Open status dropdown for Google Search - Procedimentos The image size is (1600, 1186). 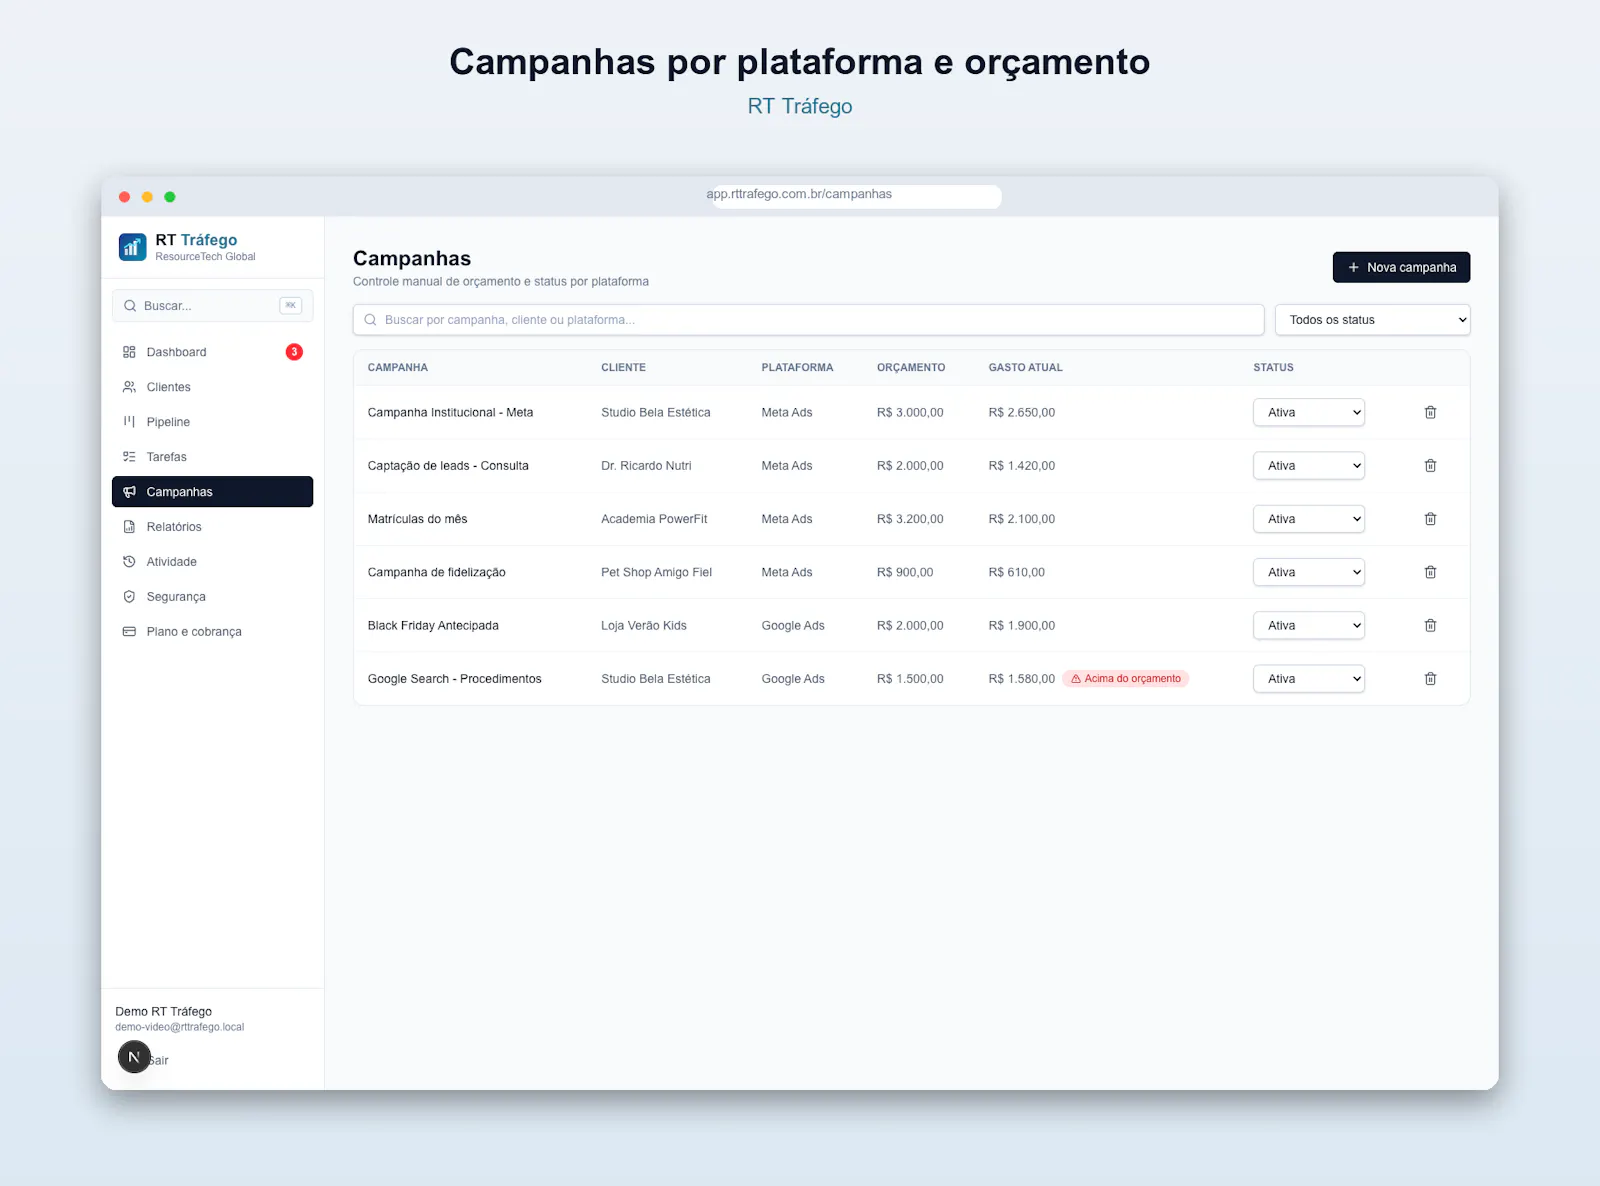[x=1309, y=679]
